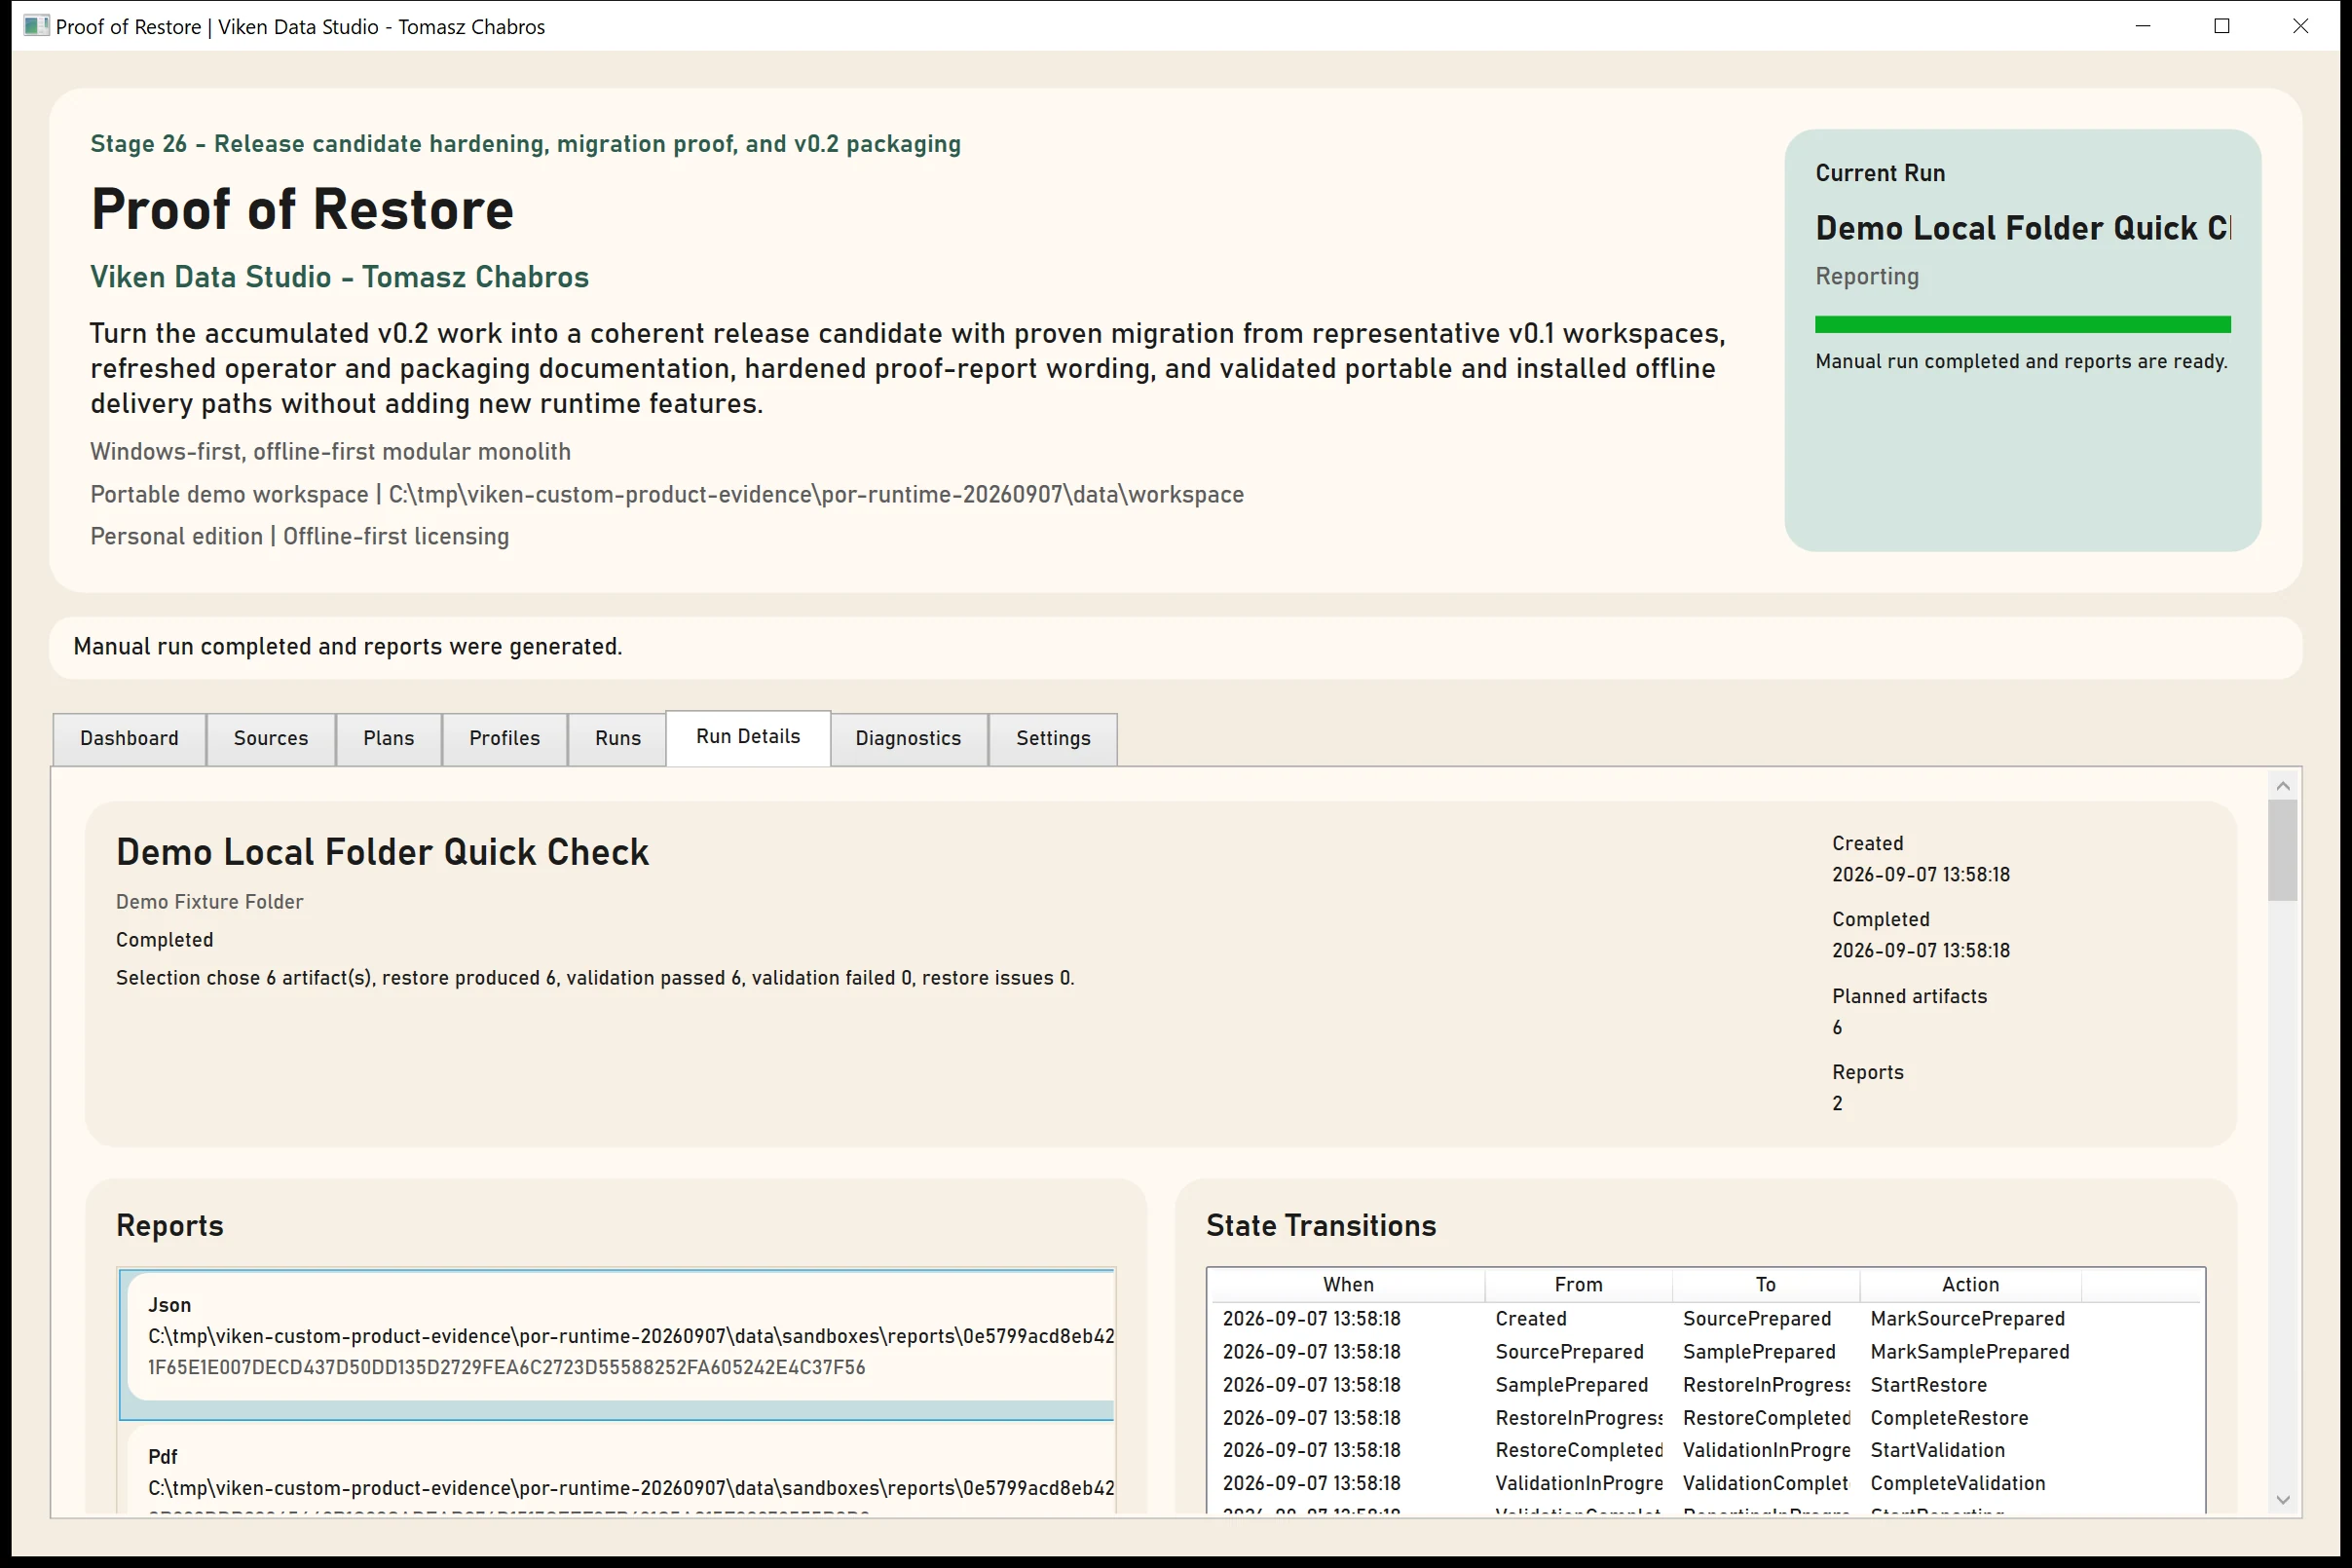Image resolution: width=2352 pixels, height=1568 pixels.
Task: Click the scroll up arrow in Run Details
Action: click(2282, 786)
